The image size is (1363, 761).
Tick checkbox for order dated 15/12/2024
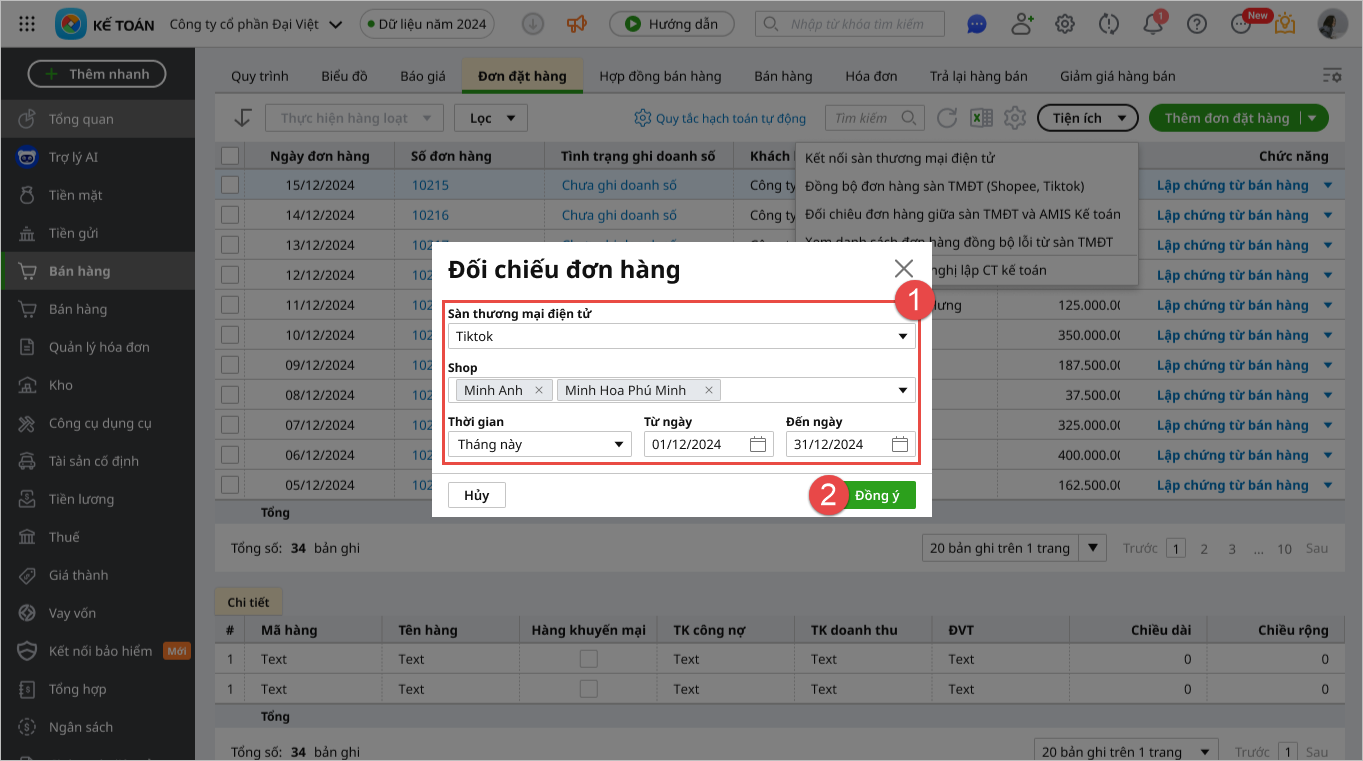point(230,185)
